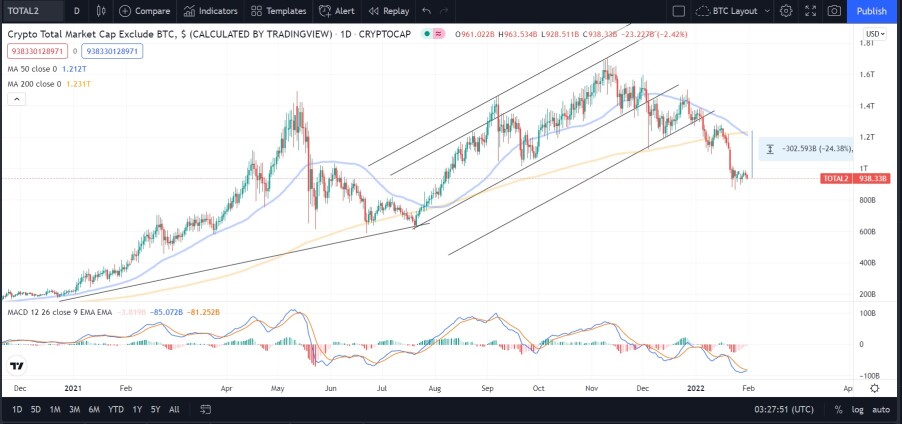Create a new Alert

pos(337,11)
